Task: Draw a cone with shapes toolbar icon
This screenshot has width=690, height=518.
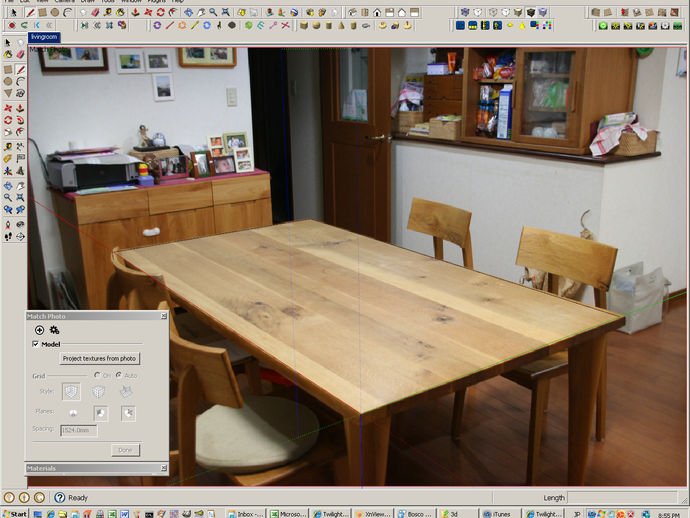Action: 341,26
